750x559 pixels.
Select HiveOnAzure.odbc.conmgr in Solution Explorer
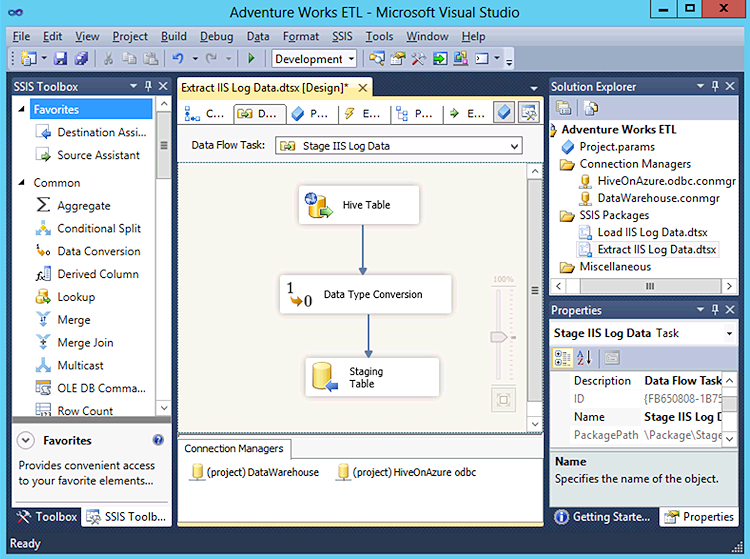(658, 181)
